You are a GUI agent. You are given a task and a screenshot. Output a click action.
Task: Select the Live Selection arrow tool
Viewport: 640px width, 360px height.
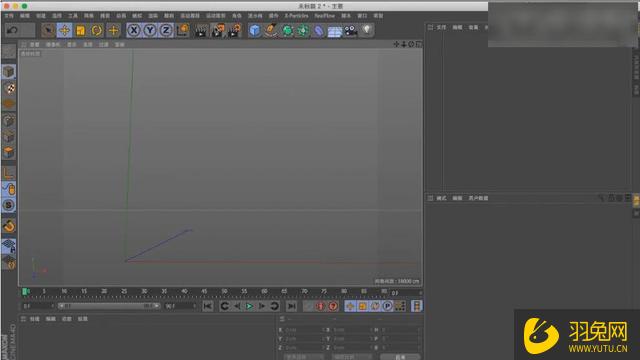(48, 30)
